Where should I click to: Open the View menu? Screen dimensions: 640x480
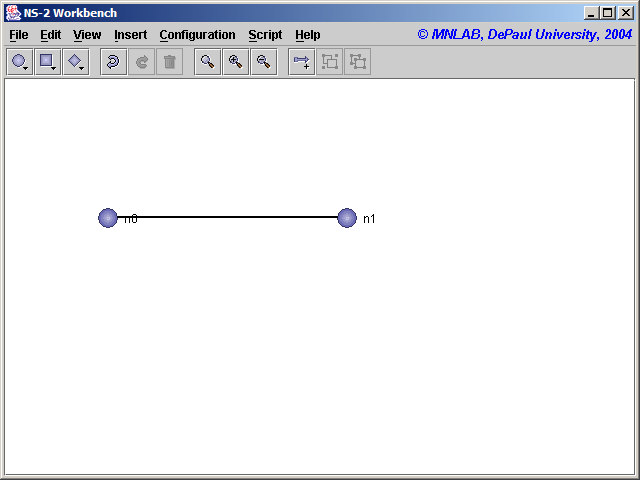click(87, 35)
